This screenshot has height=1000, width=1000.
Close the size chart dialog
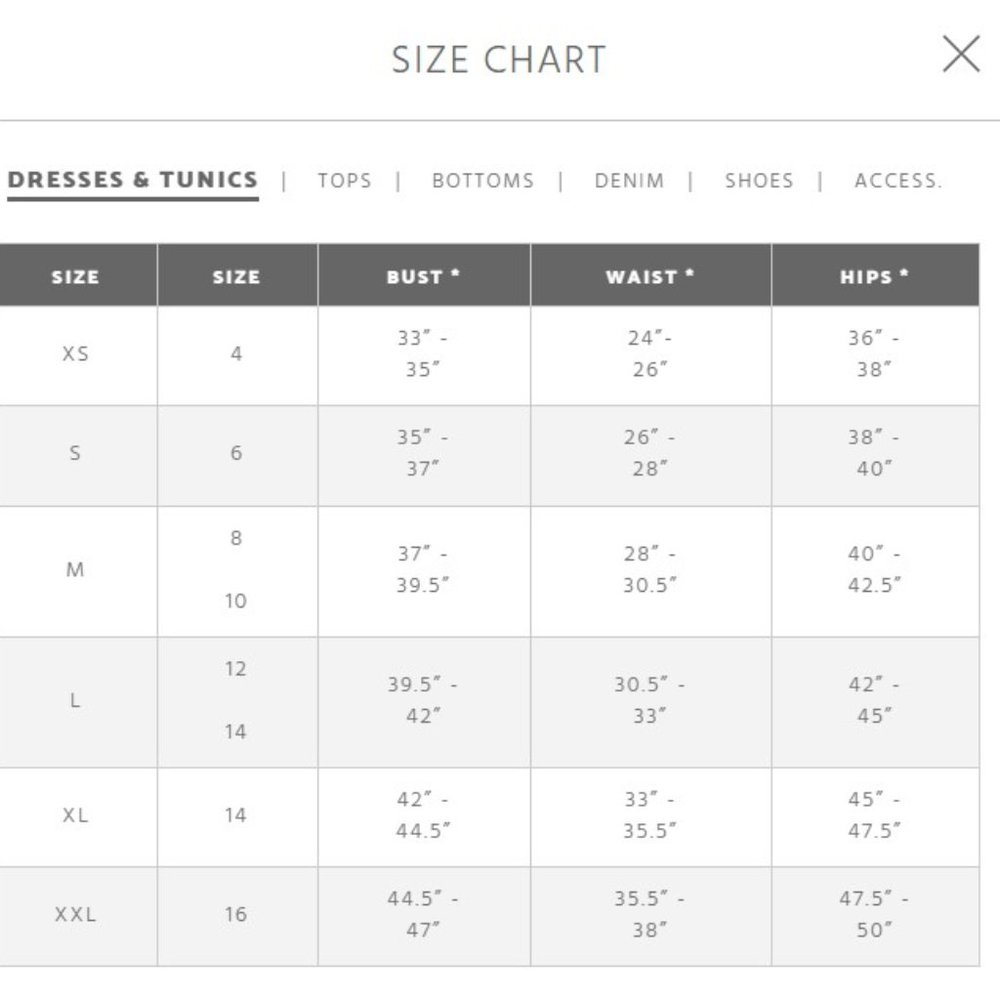pyautogui.click(x=960, y=54)
